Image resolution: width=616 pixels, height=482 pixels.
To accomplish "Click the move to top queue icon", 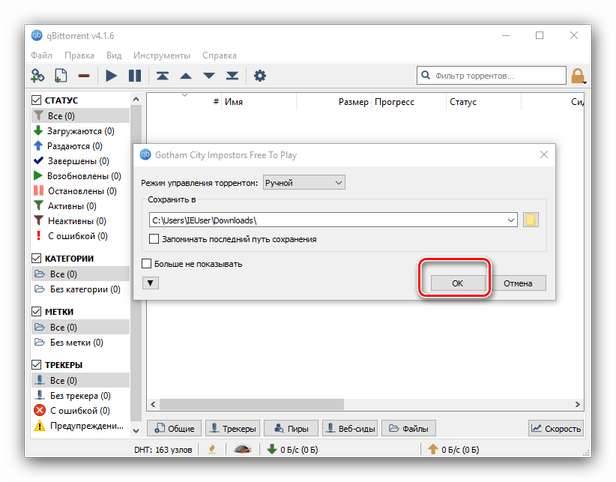I will (x=162, y=76).
